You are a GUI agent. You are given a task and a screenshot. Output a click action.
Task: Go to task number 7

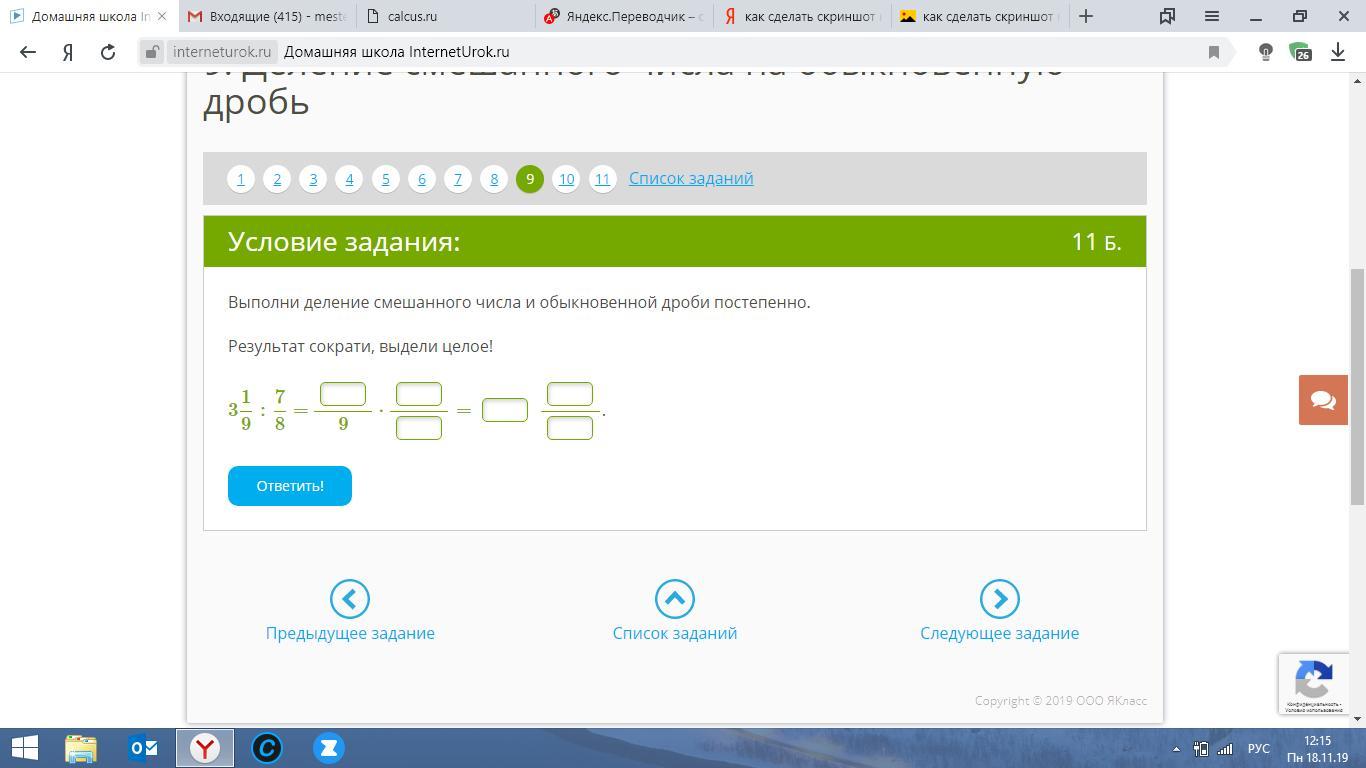[x=457, y=179]
